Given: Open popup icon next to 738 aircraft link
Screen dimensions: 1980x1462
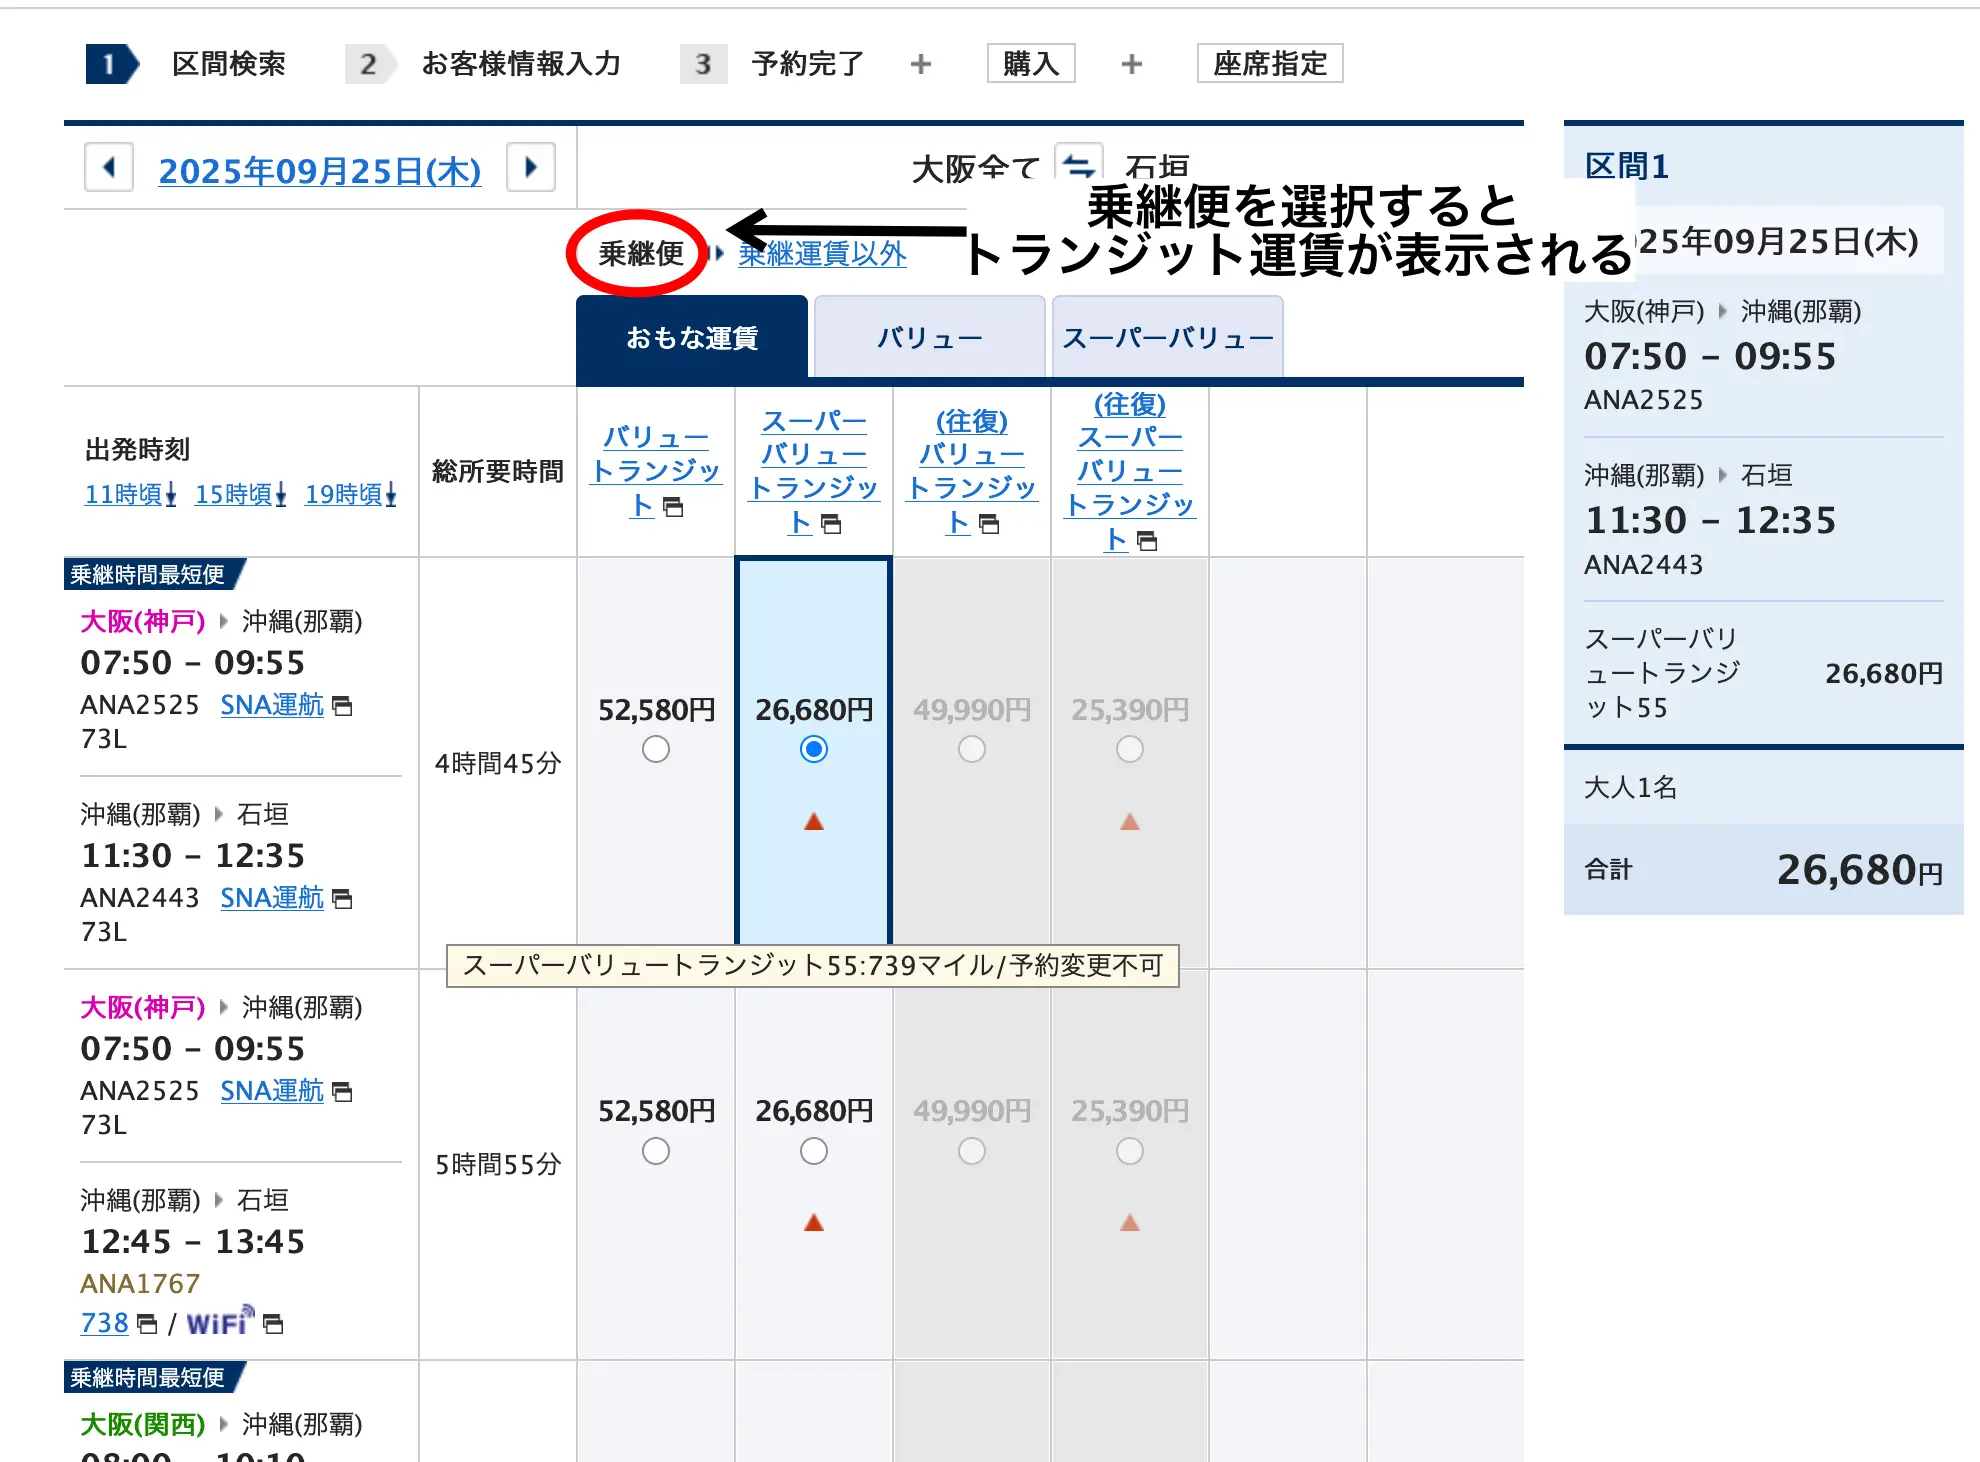Looking at the screenshot, I should (146, 1324).
